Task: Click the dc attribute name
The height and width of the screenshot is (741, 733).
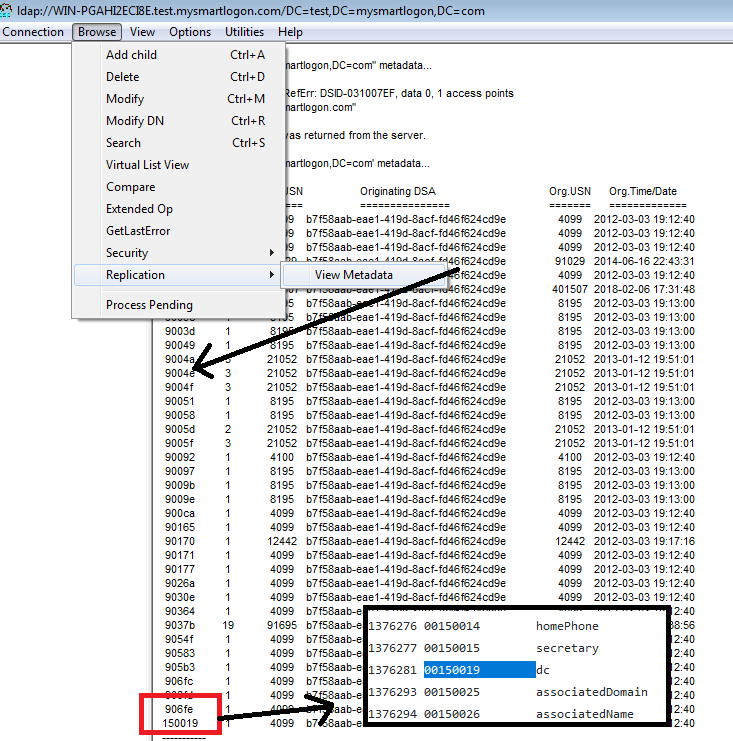Action: pyautogui.click(x=543, y=670)
